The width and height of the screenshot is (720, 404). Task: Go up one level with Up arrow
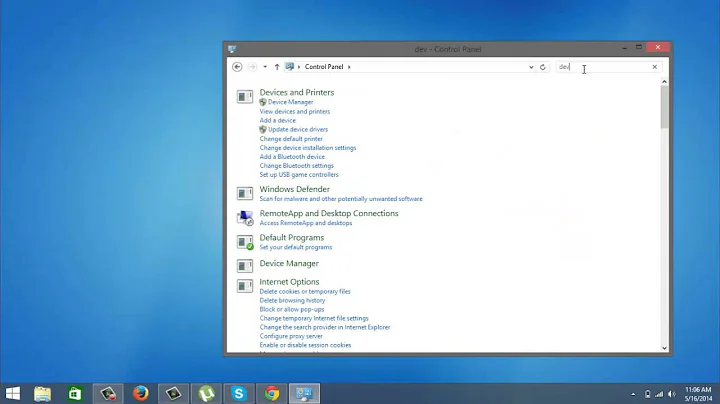point(277,67)
